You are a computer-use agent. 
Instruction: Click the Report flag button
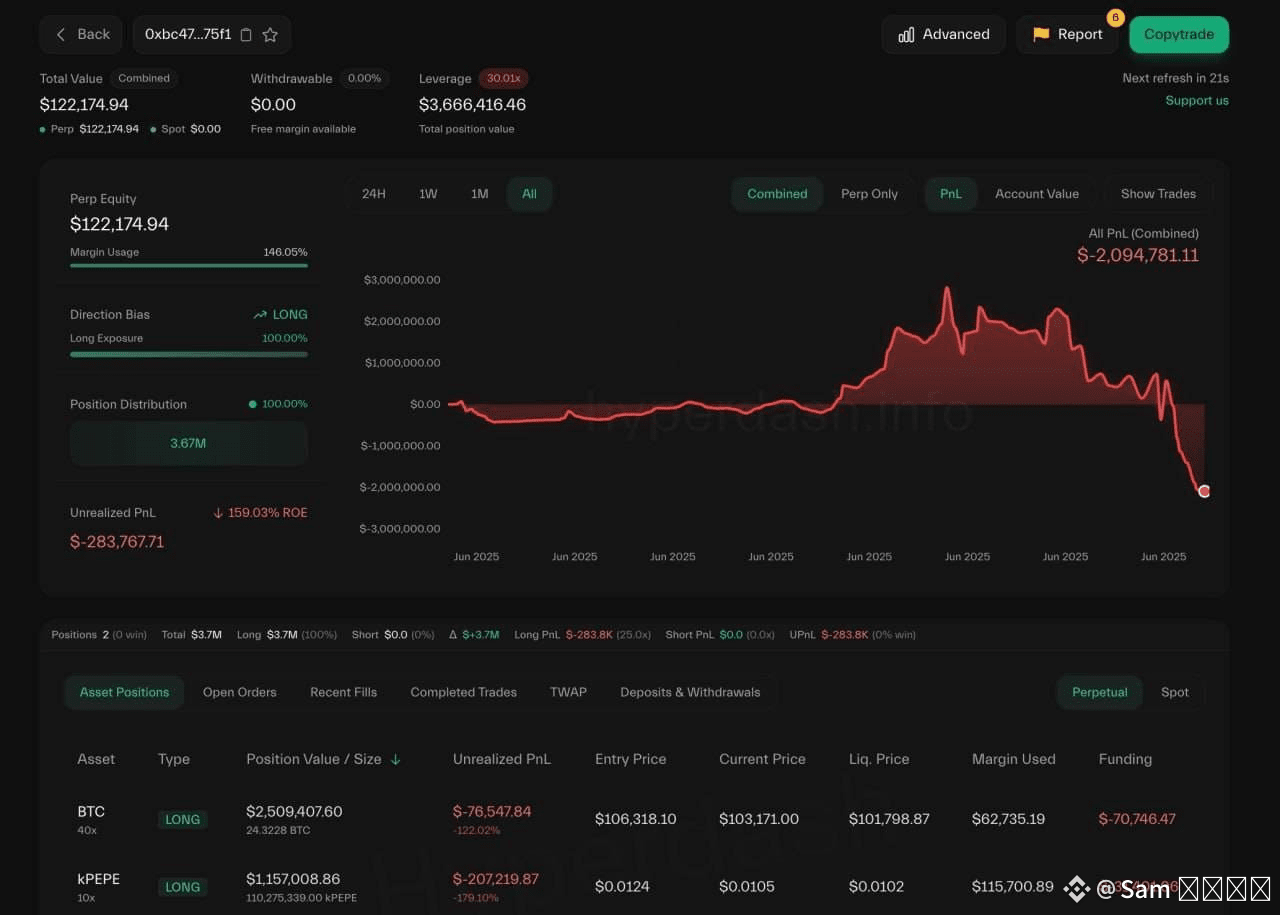click(1067, 34)
